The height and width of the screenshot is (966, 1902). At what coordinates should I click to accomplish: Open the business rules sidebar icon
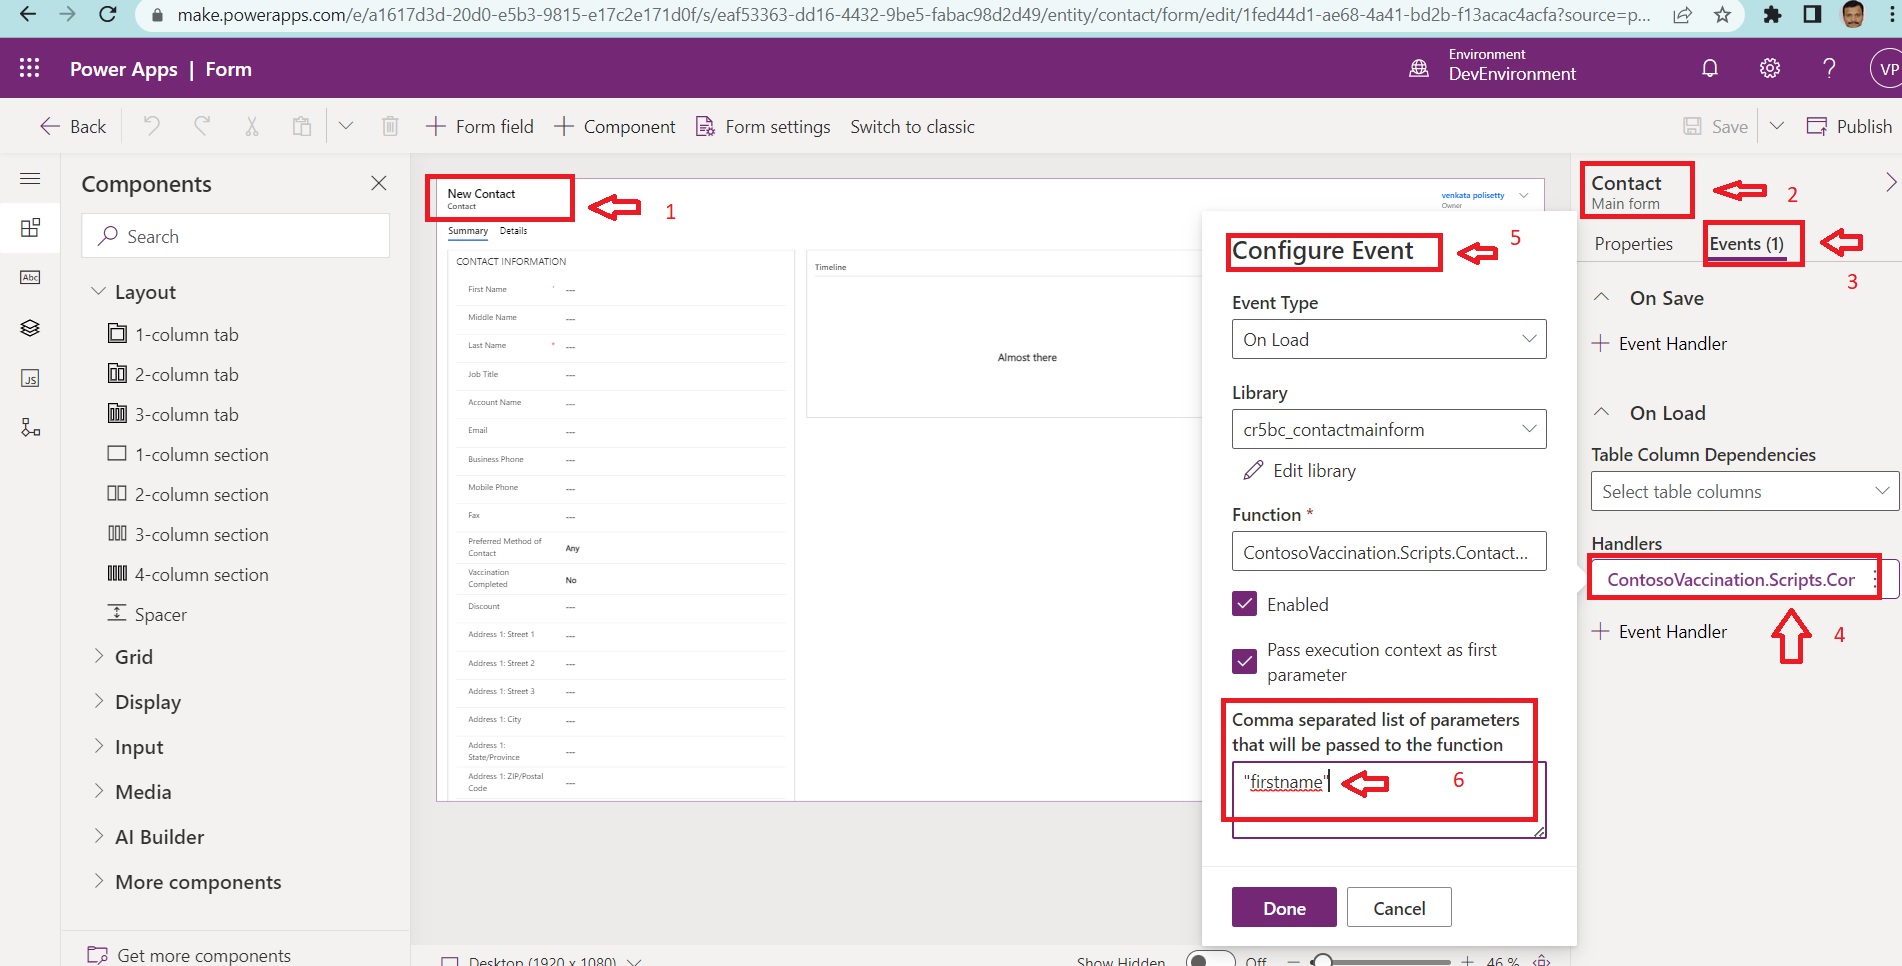coord(30,427)
